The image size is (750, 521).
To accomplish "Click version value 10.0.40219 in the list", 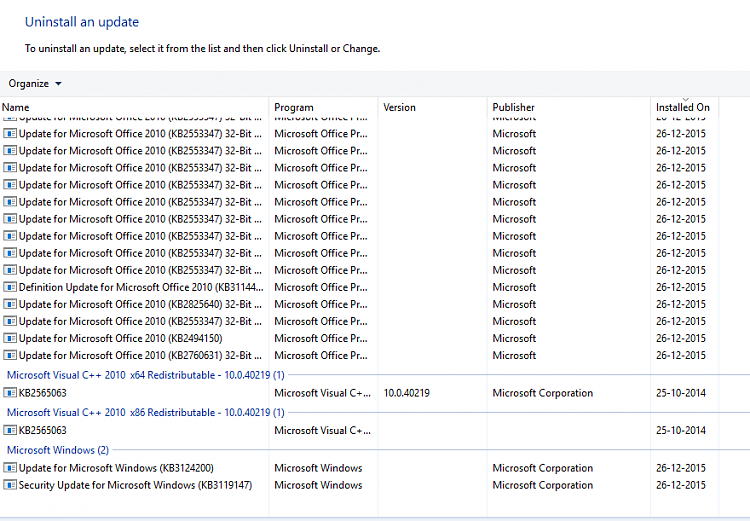I will 407,393.
